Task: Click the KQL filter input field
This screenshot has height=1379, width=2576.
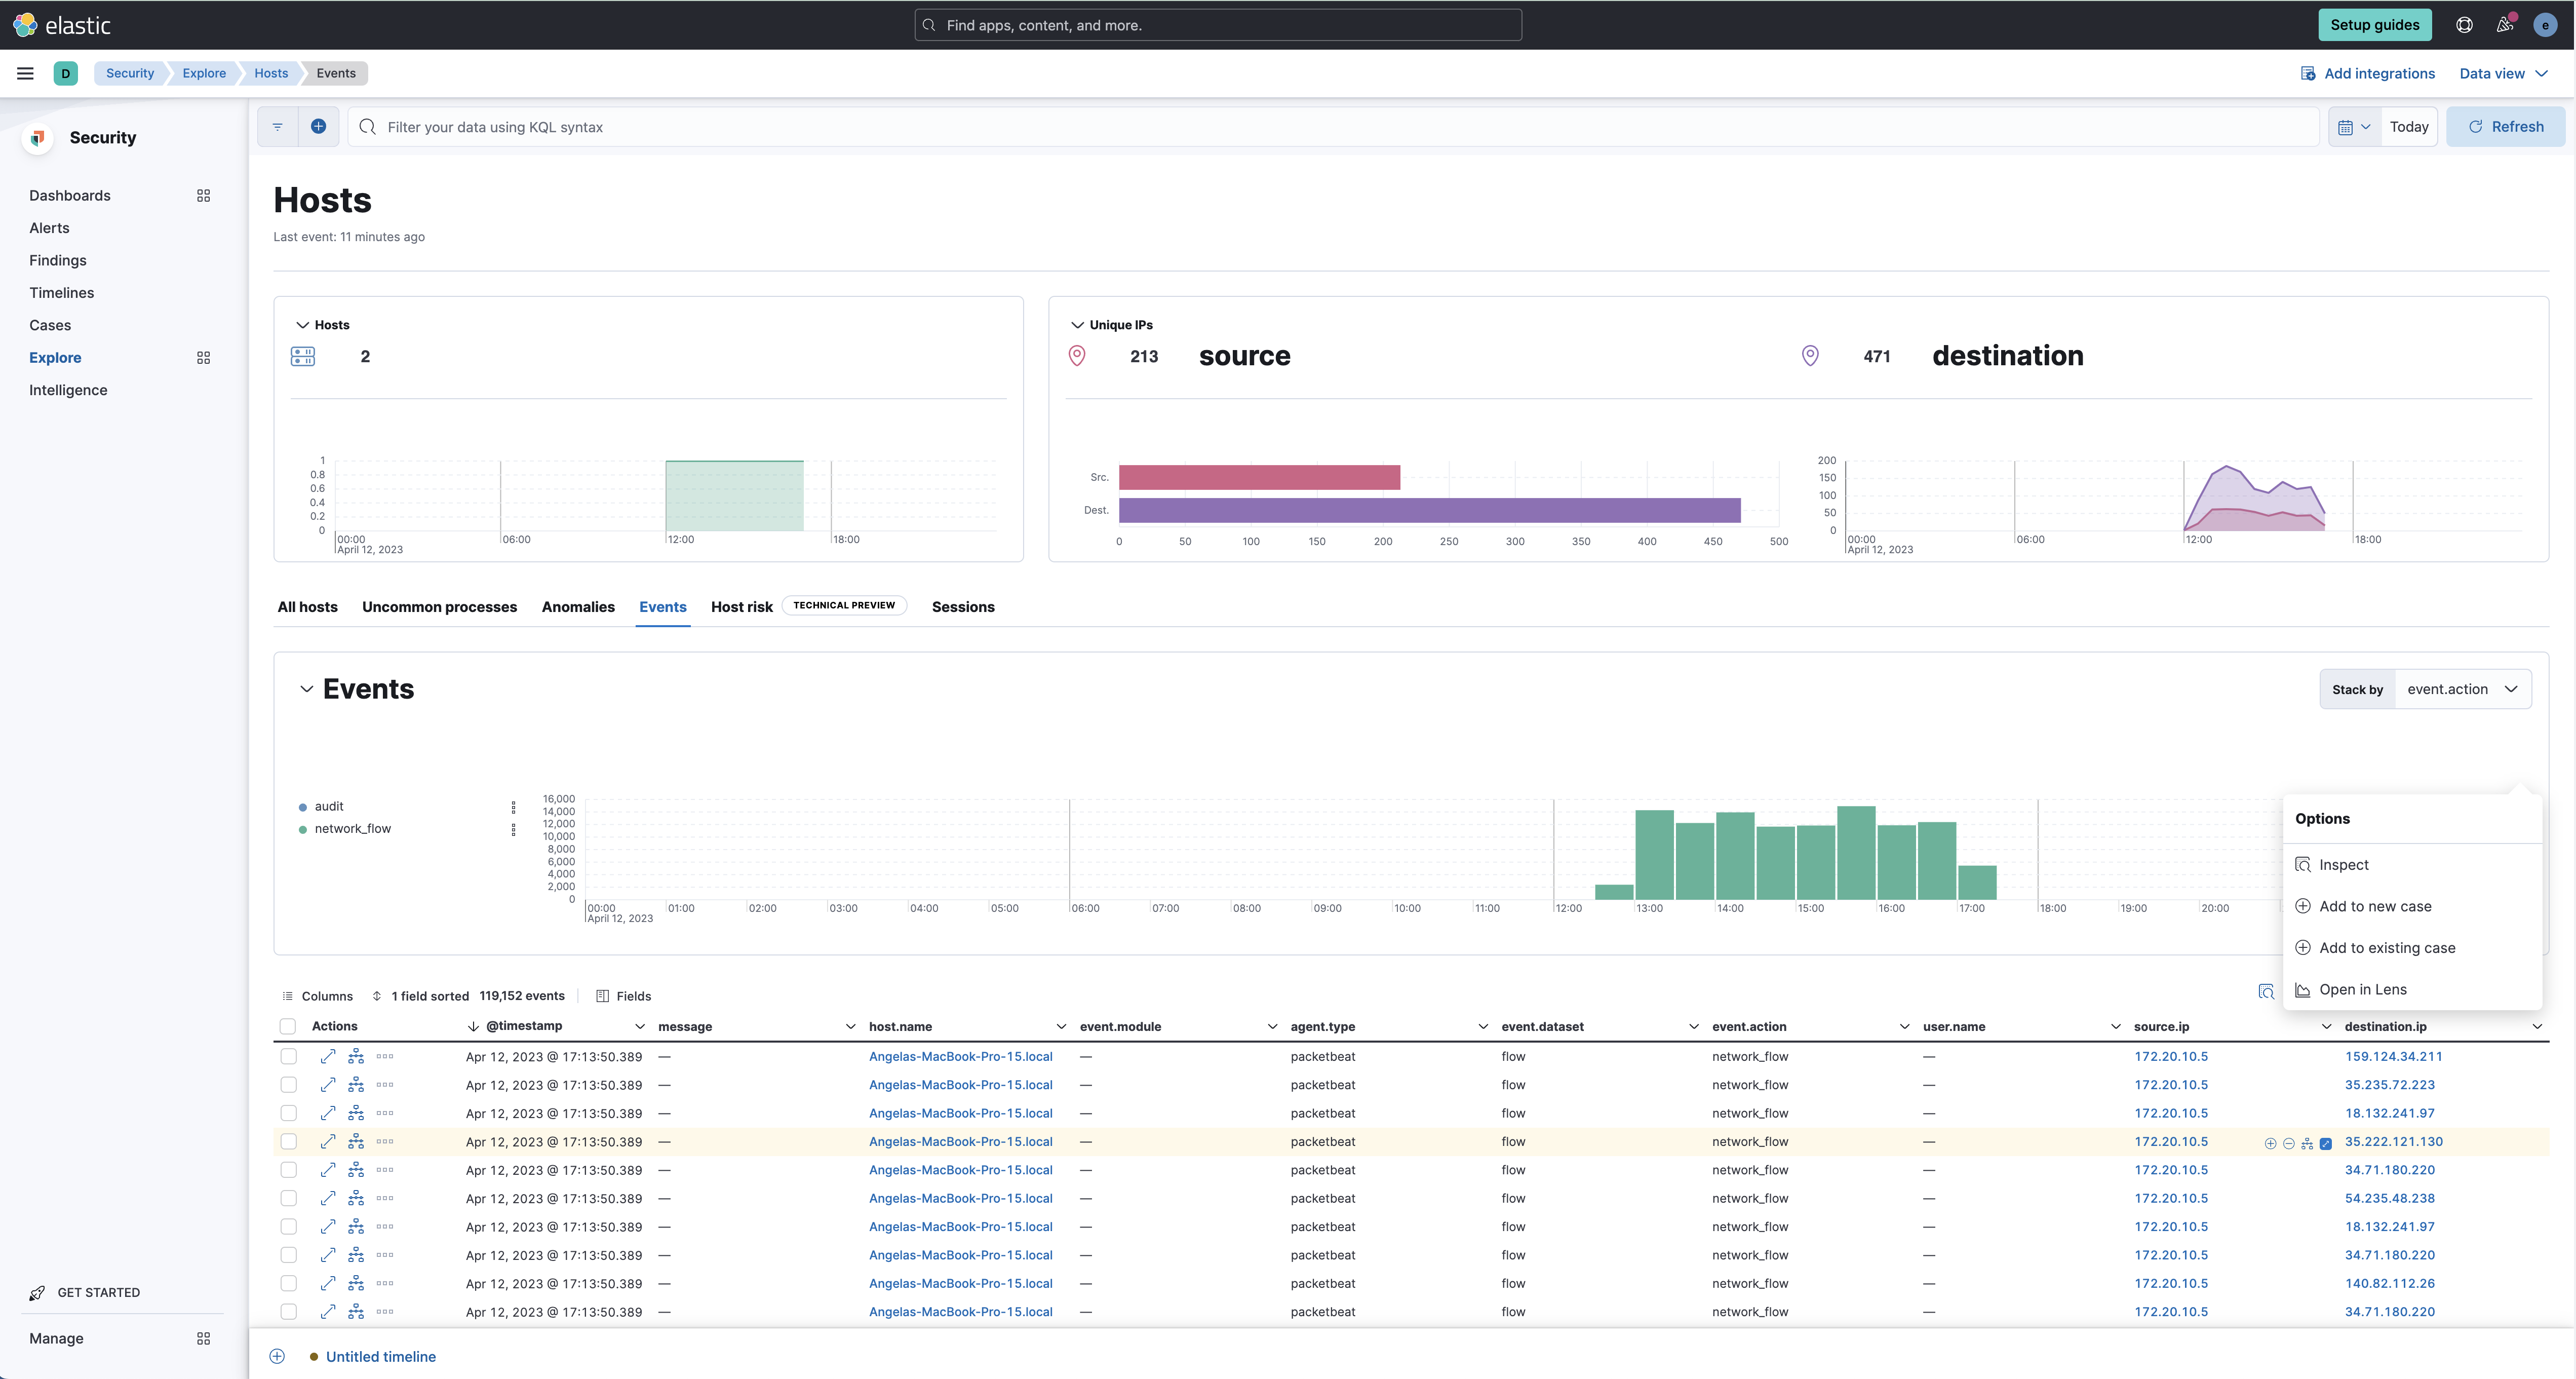Action: (x=800, y=126)
